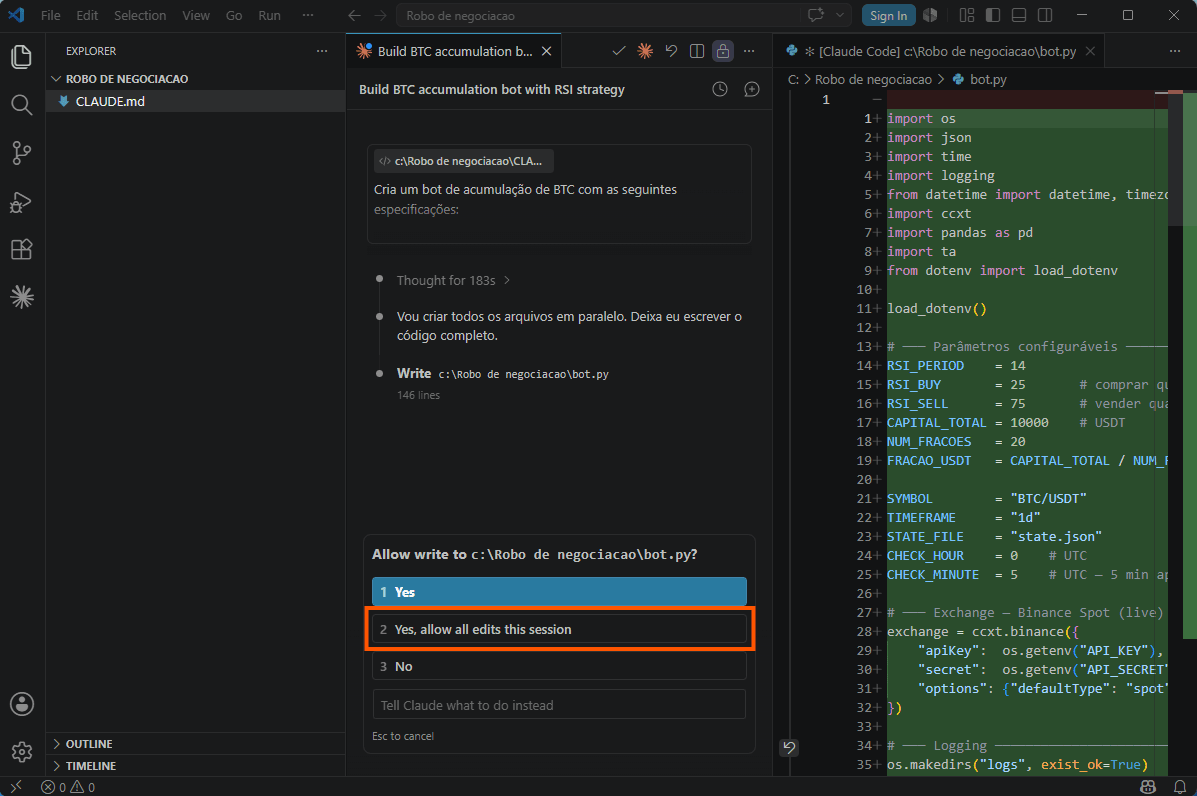The height and width of the screenshot is (796, 1197).
Task: Select the [Claude Code] bot.py diff tab
Action: coord(940,51)
